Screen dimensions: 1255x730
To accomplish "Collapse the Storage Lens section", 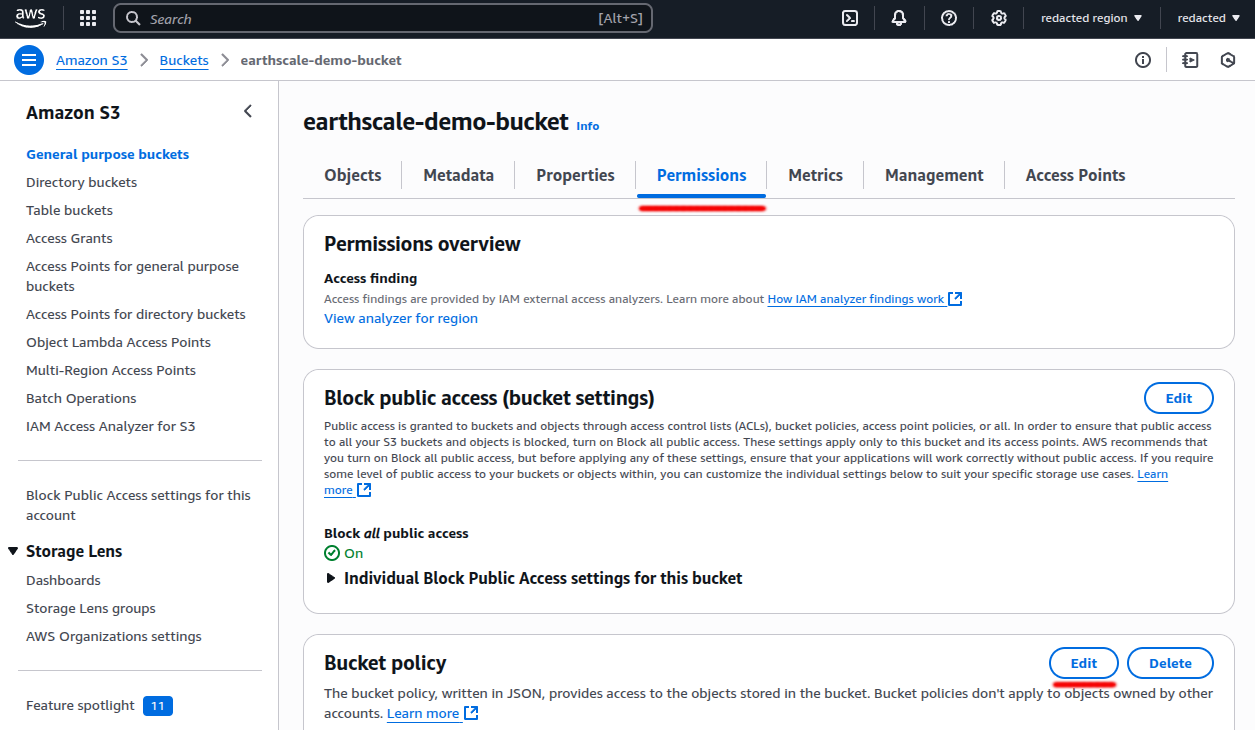I will [x=13, y=551].
